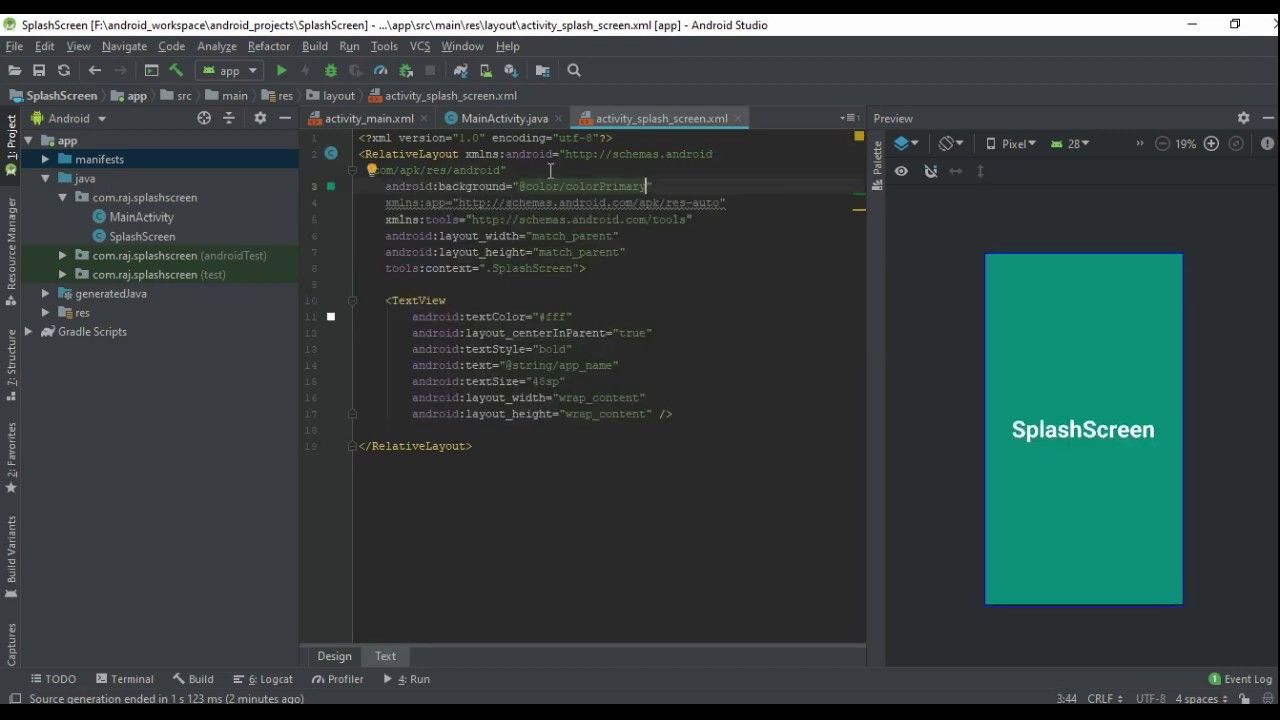
Task: Open the Profiler tool window
Action: [x=337, y=679]
